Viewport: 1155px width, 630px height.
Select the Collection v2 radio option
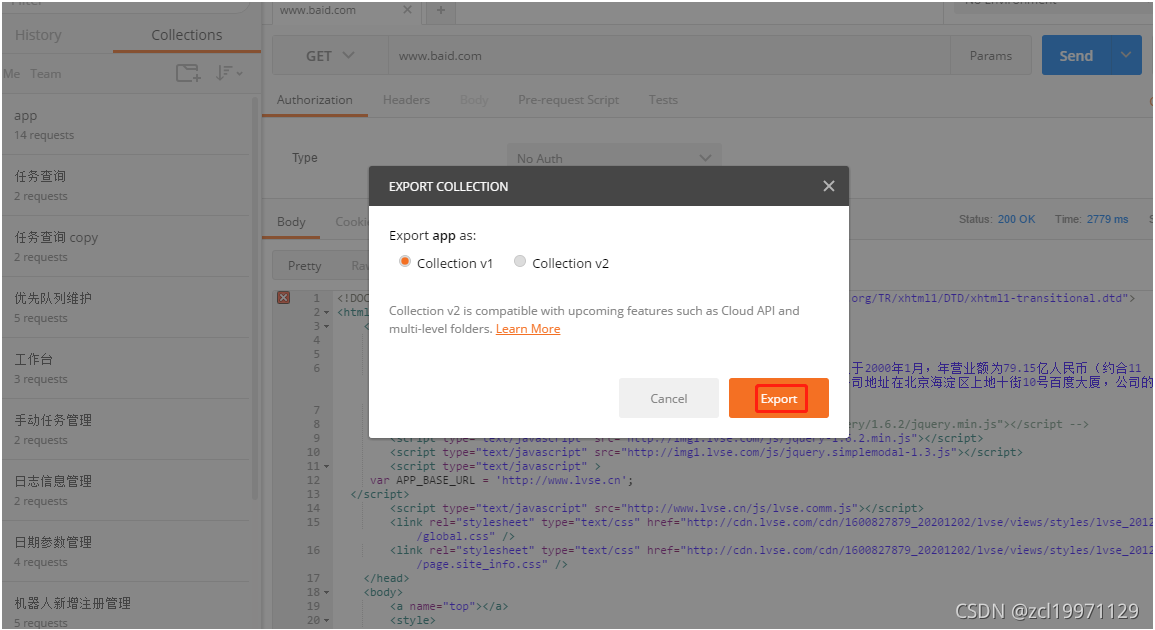pos(520,262)
